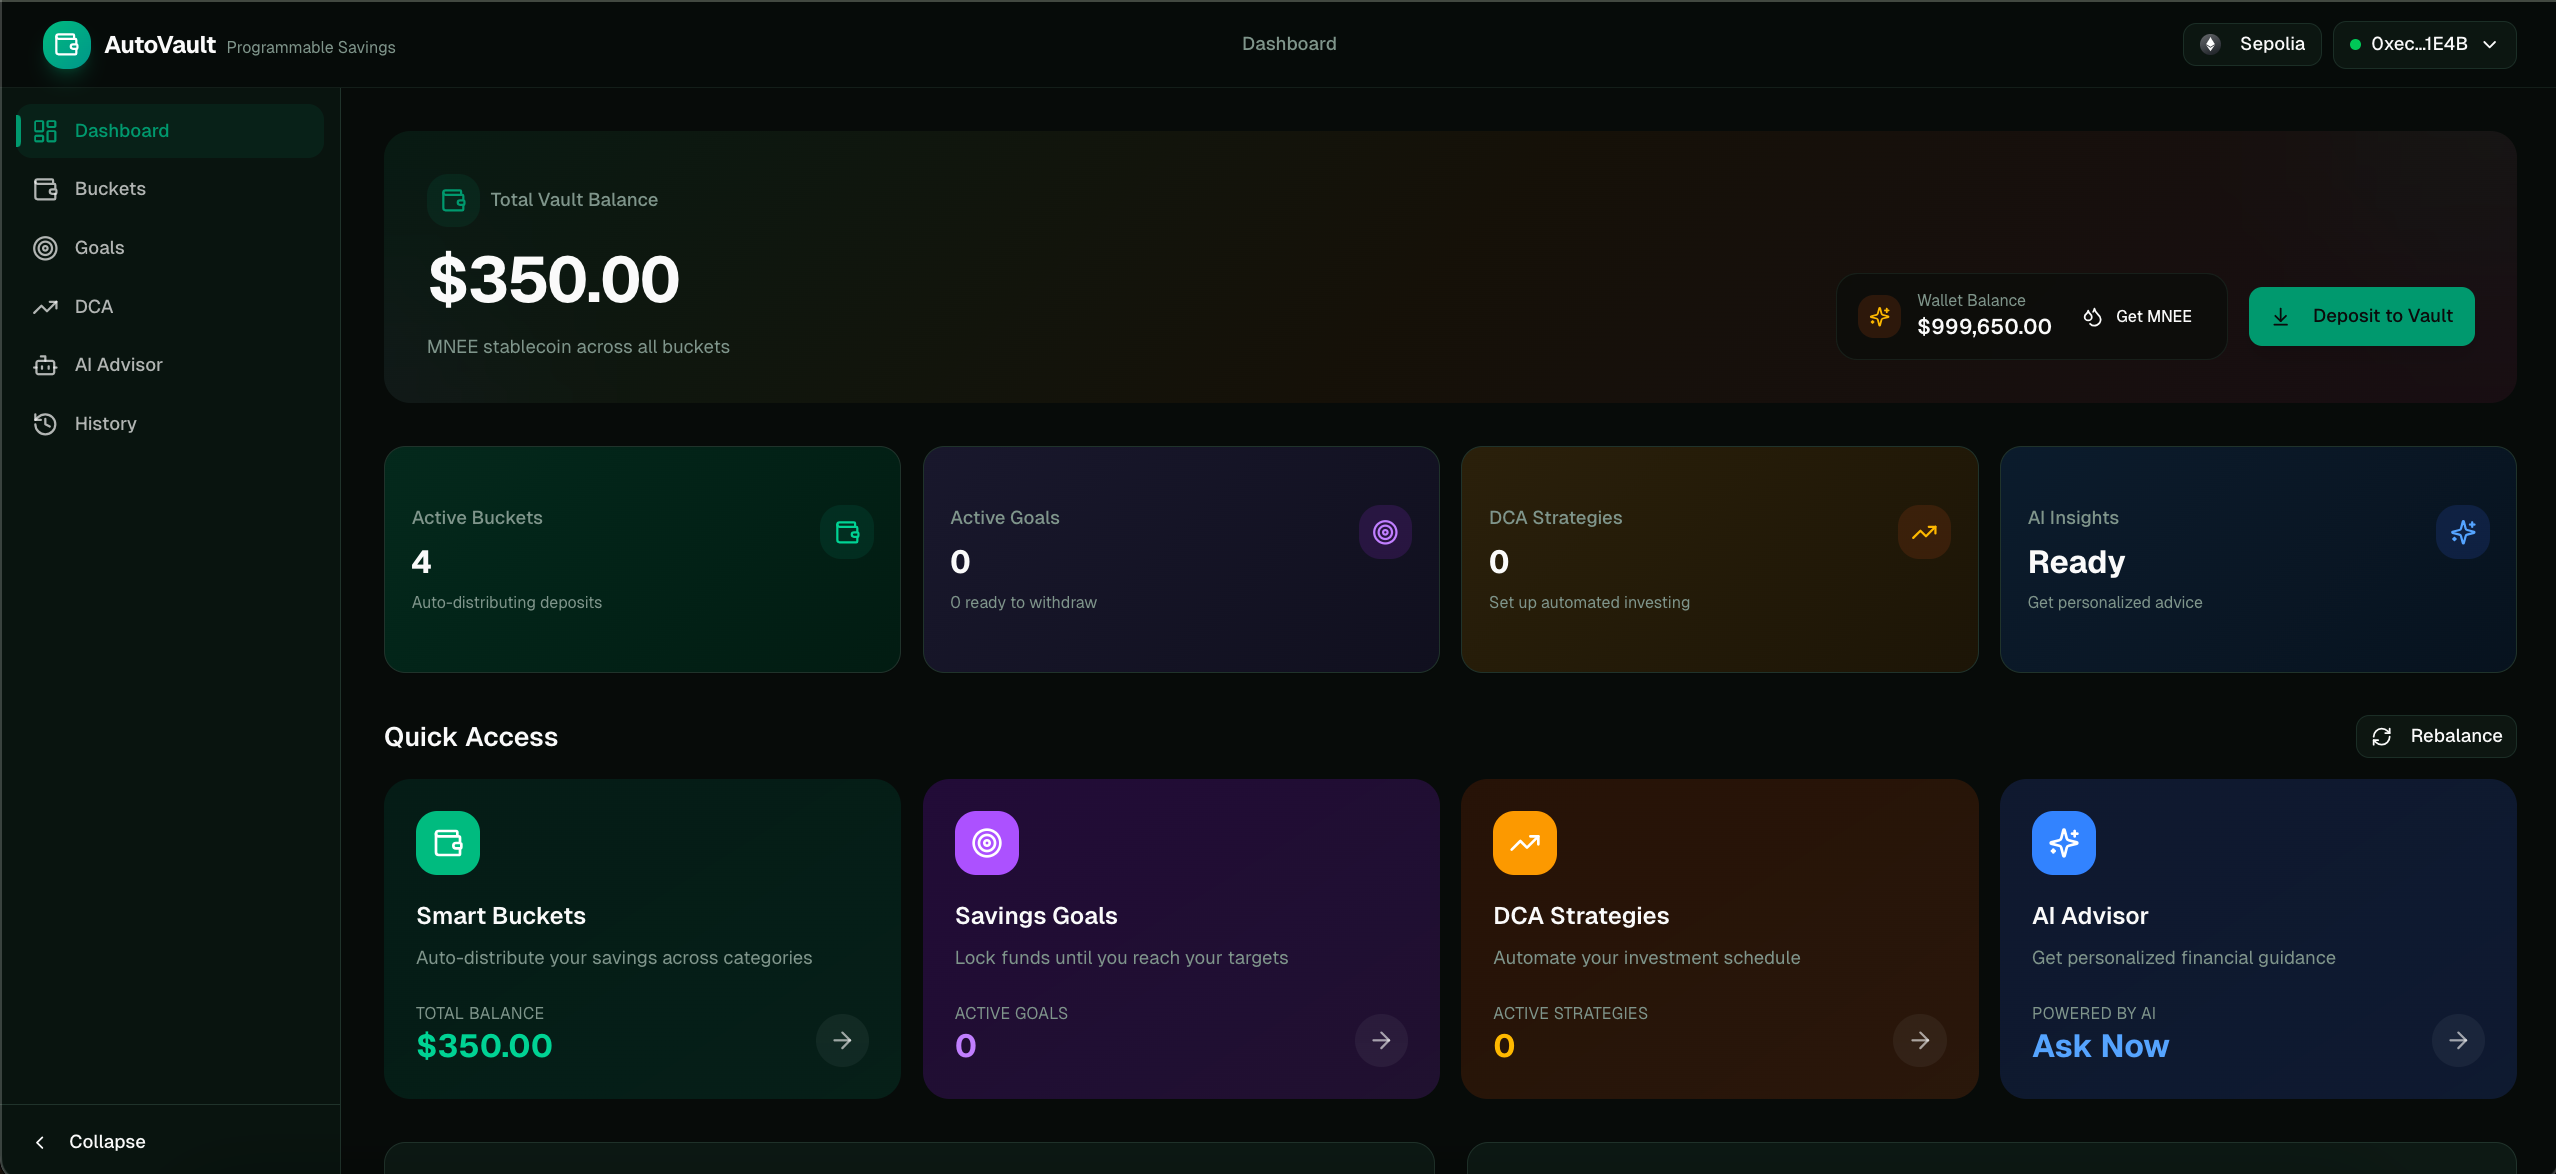Click the Deposit to Vault button
Image resolution: width=2556 pixels, height=1174 pixels.
pos(2361,317)
